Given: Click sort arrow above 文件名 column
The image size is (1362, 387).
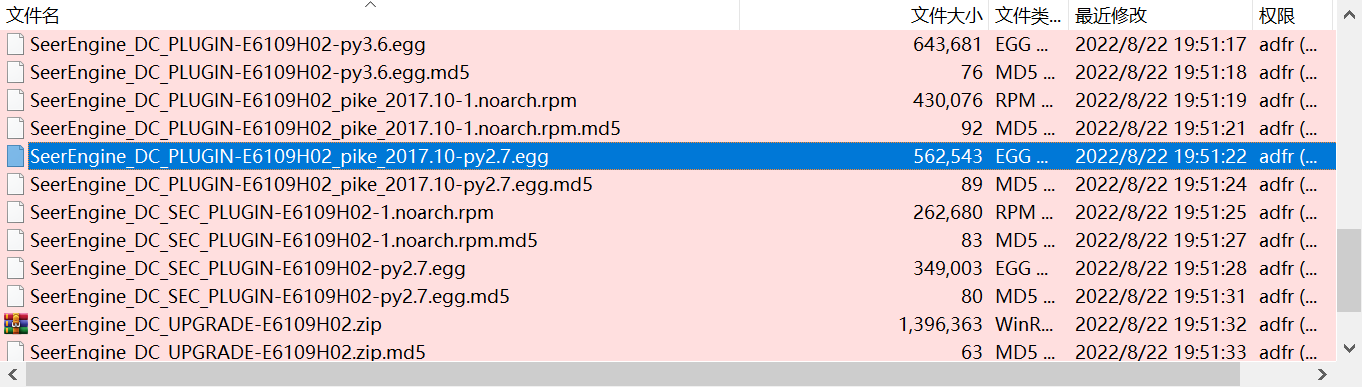Looking at the screenshot, I should (370, 5).
